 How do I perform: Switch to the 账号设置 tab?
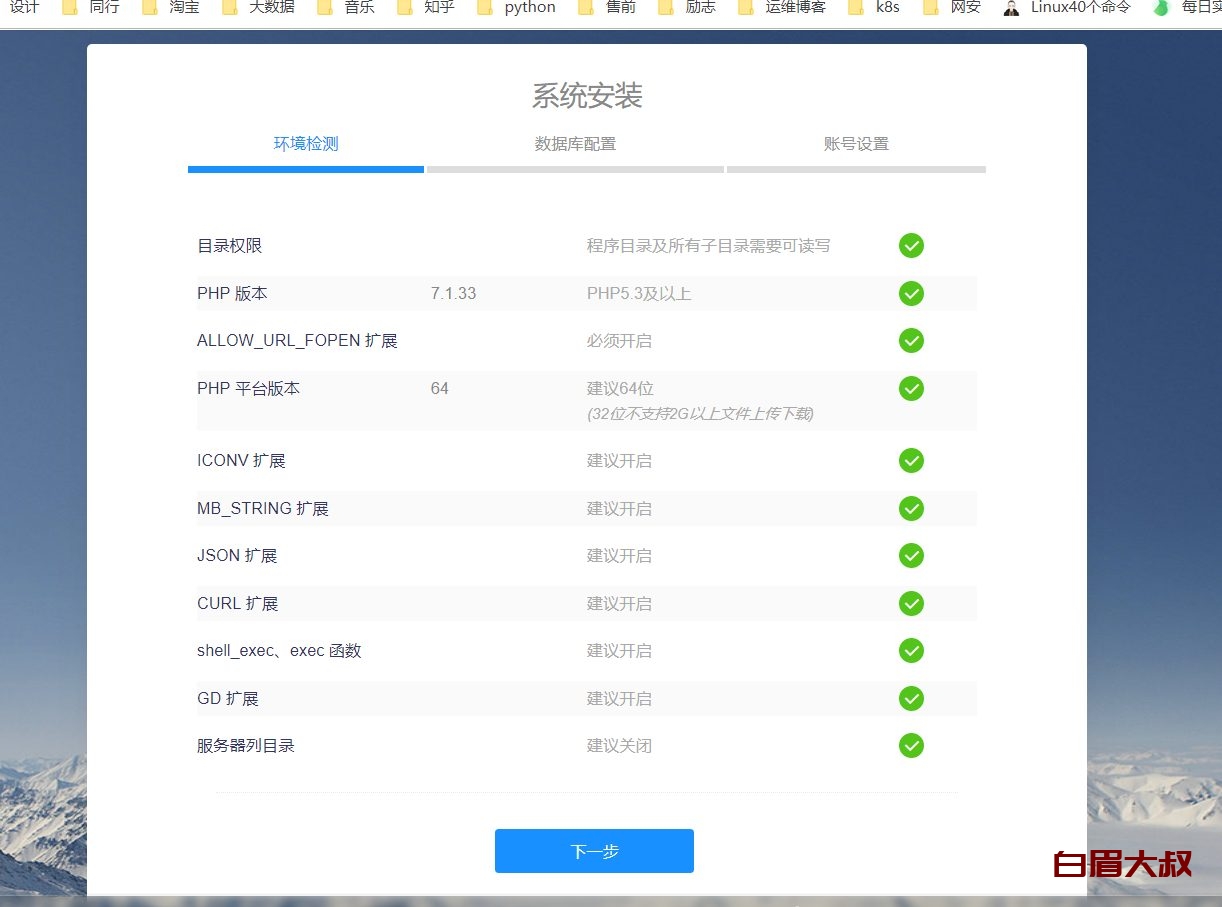tap(856, 144)
